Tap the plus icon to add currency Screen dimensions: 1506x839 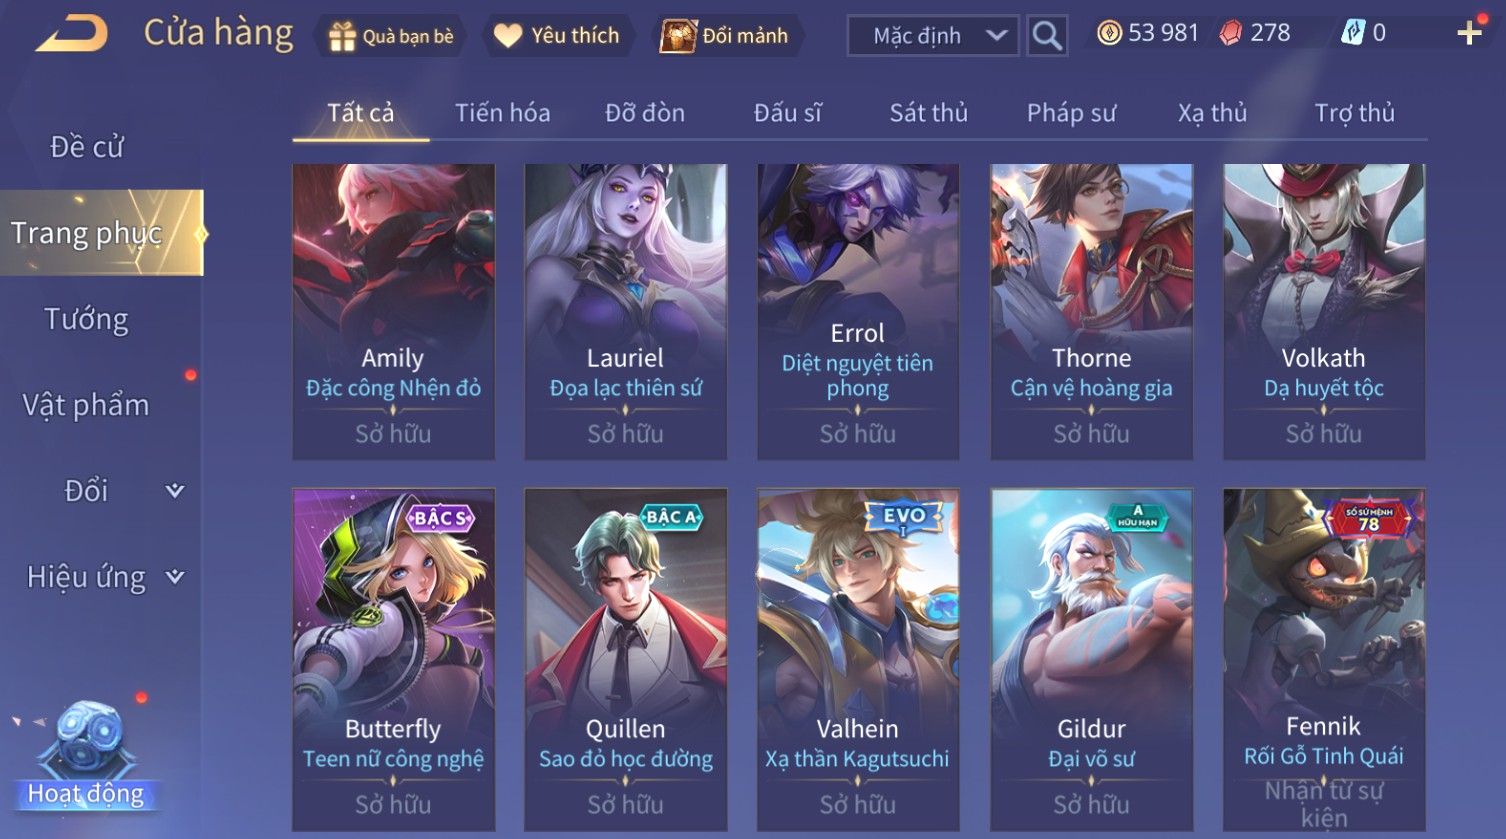[1469, 33]
